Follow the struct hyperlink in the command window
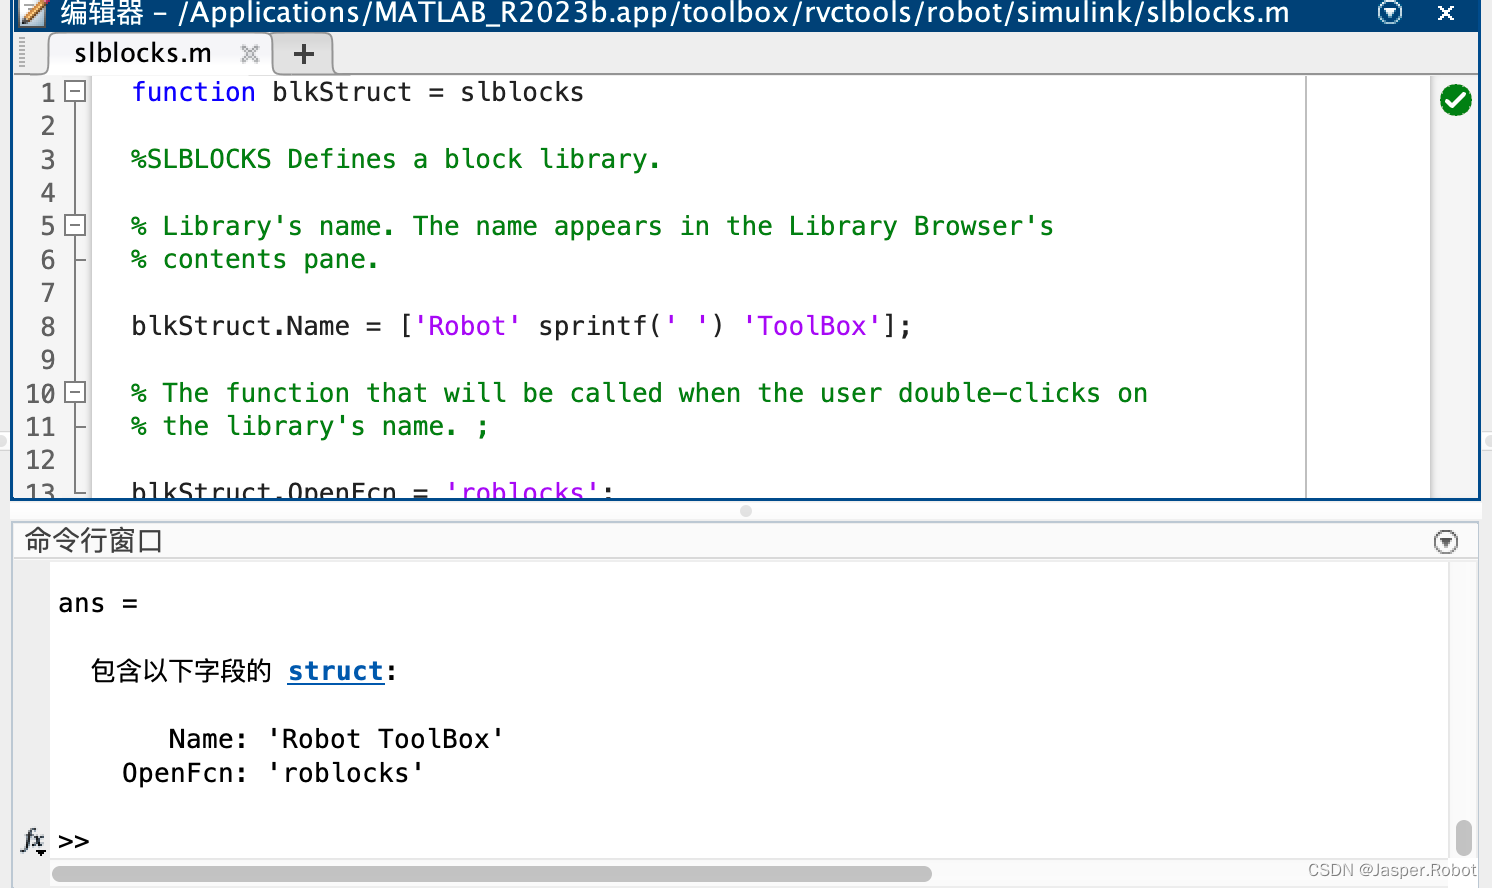This screenshot has height=888, width=1492. (x=336, y=671)
